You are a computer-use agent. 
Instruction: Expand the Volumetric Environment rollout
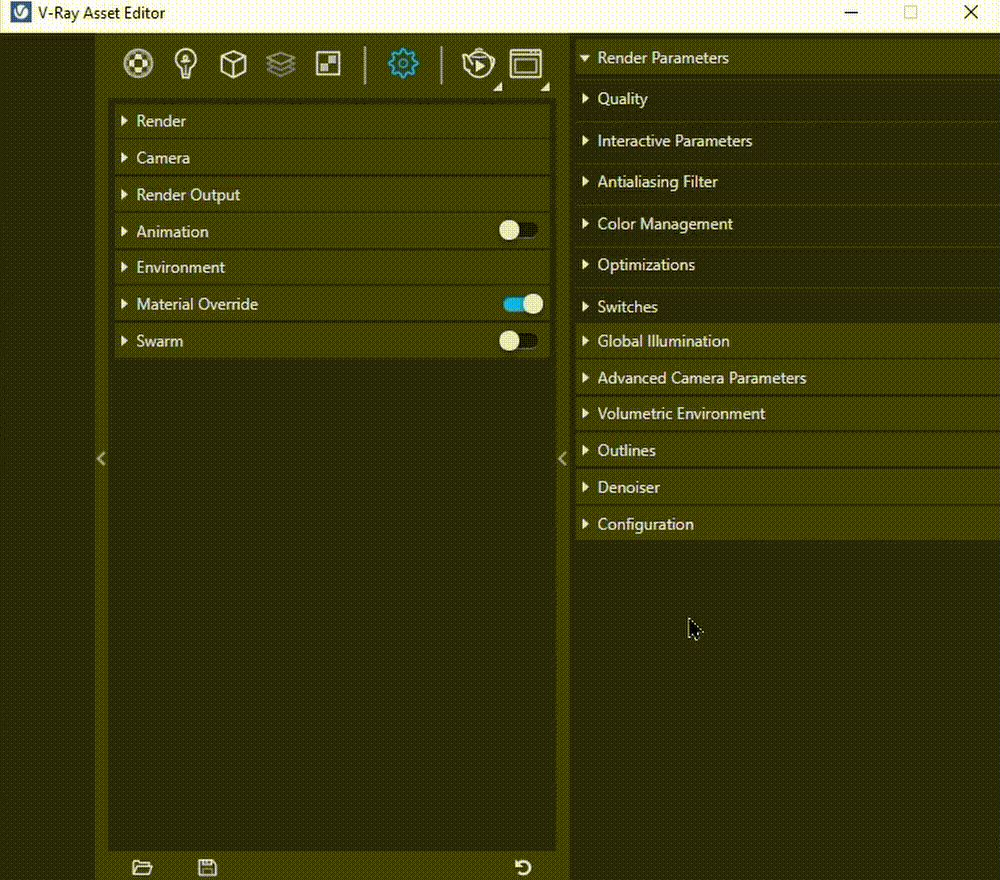[x=788, y=414]
